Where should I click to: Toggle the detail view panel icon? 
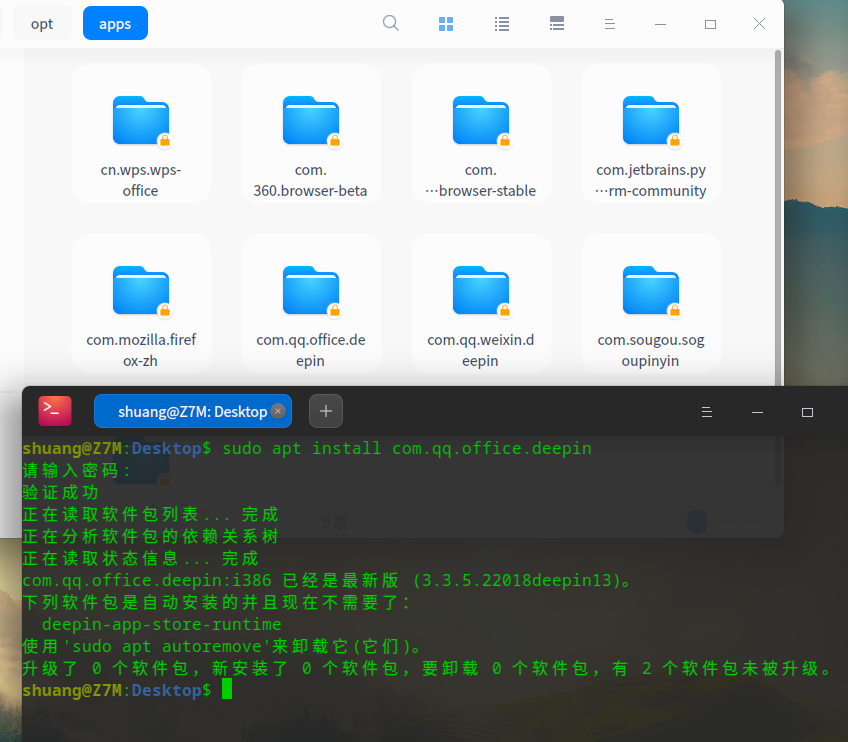pos(558,23)
